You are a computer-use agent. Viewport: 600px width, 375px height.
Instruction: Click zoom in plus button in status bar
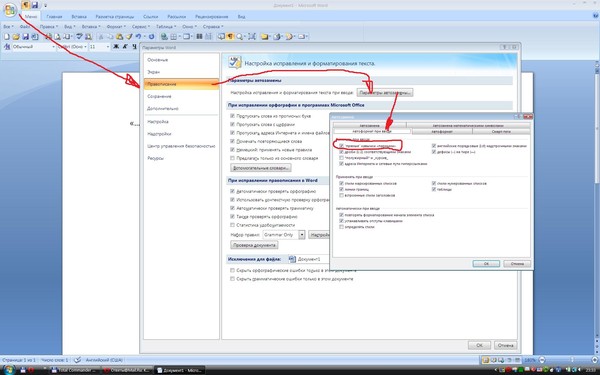point(595,360)
